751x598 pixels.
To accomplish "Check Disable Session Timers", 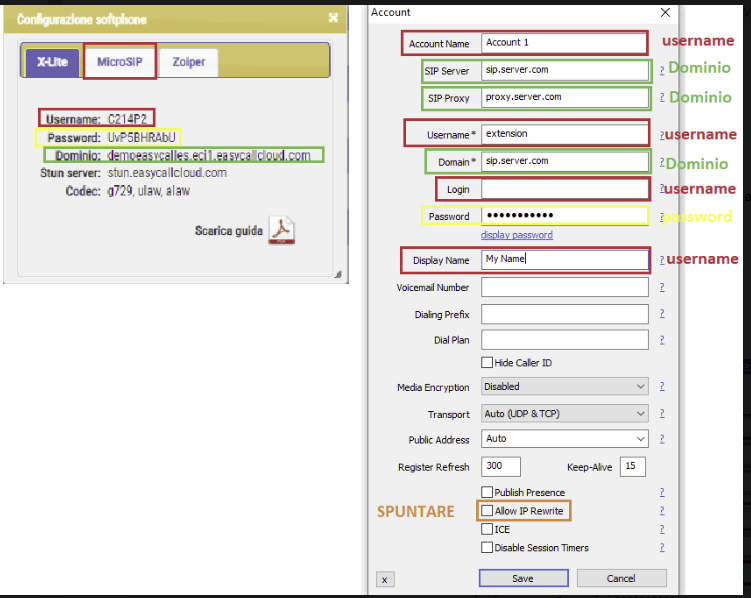I will tap(487, 547).
